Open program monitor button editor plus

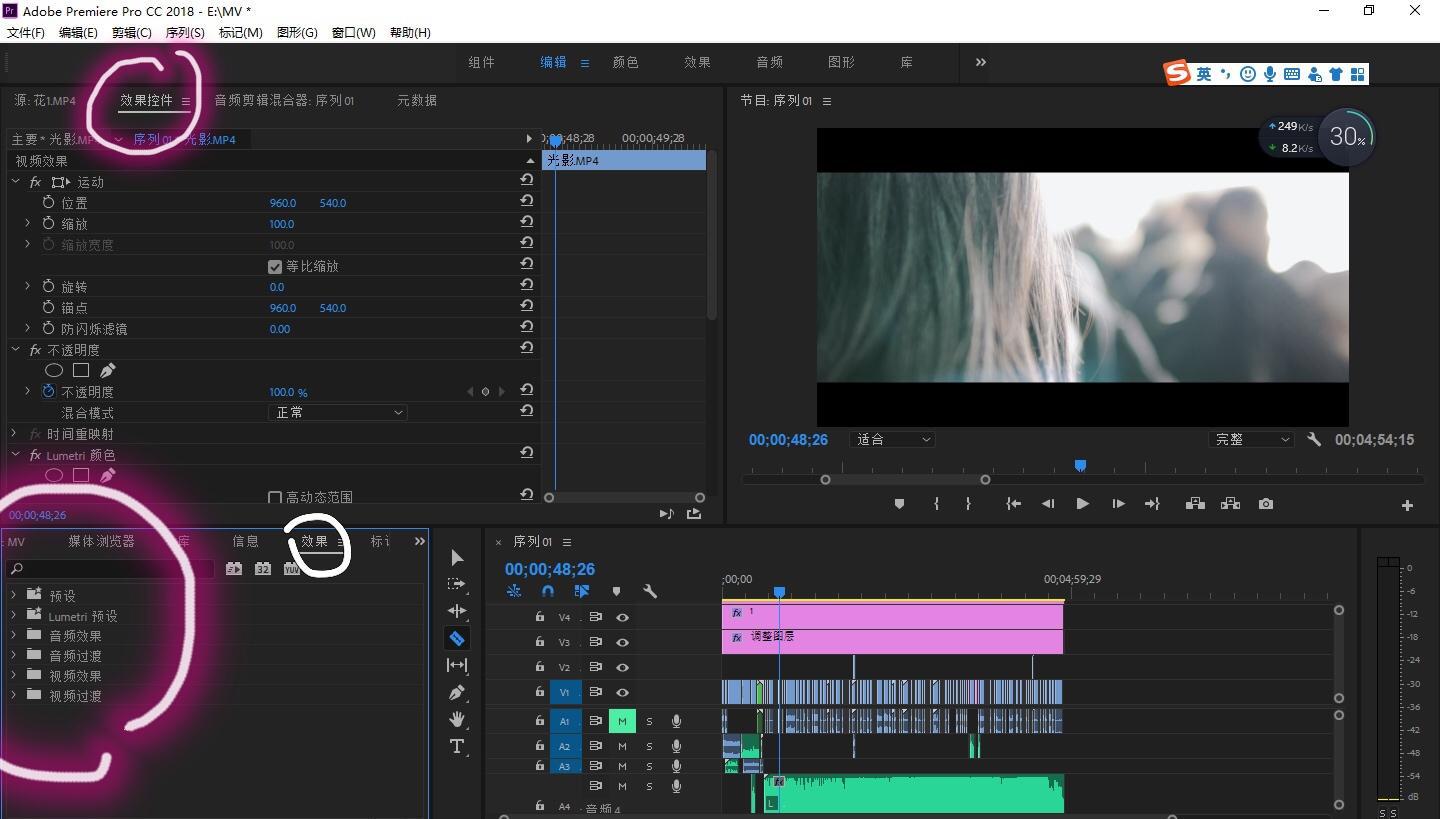tap(1407, 505)
